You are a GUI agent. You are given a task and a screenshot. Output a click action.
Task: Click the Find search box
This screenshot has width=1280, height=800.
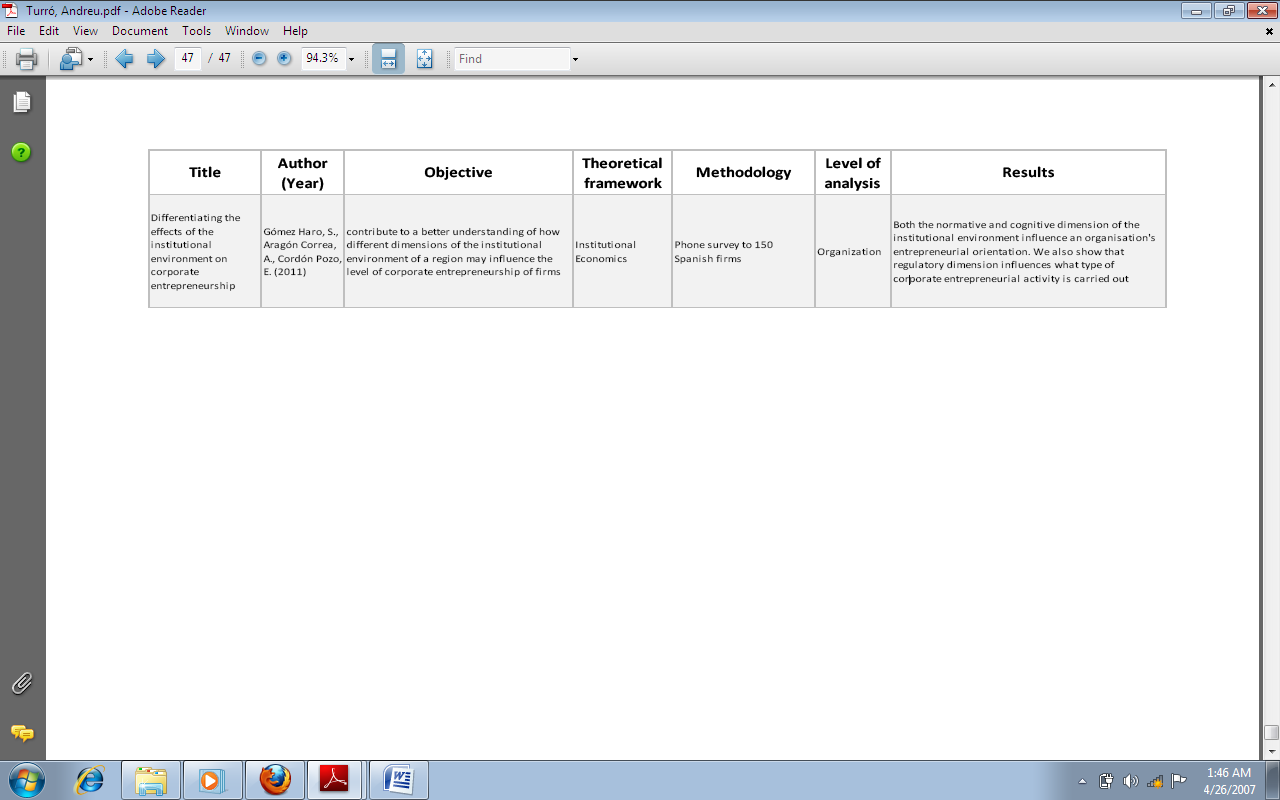tap(512, 59)
